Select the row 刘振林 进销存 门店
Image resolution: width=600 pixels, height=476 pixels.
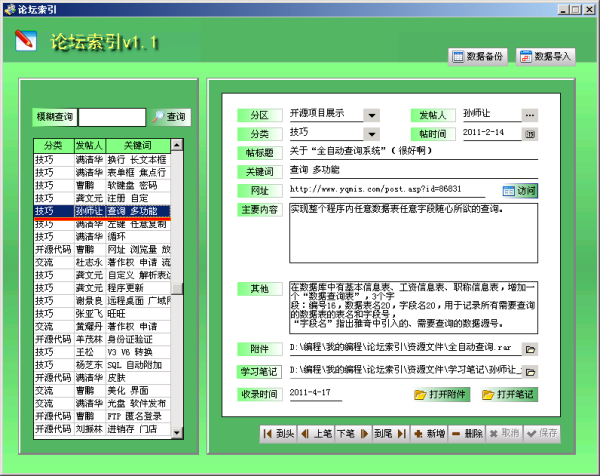pos(102,429)
